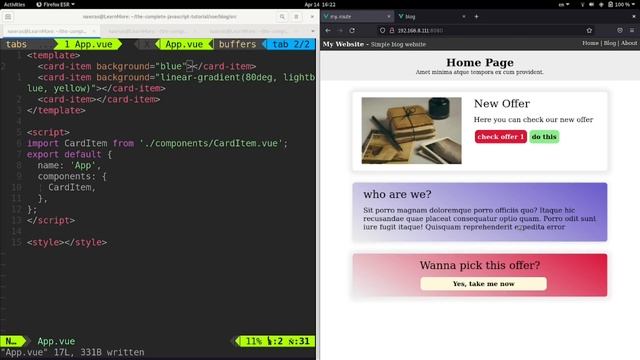Screen dimensions: 640x360
Task: Close the first terminal tab
Action: (94, 31)
